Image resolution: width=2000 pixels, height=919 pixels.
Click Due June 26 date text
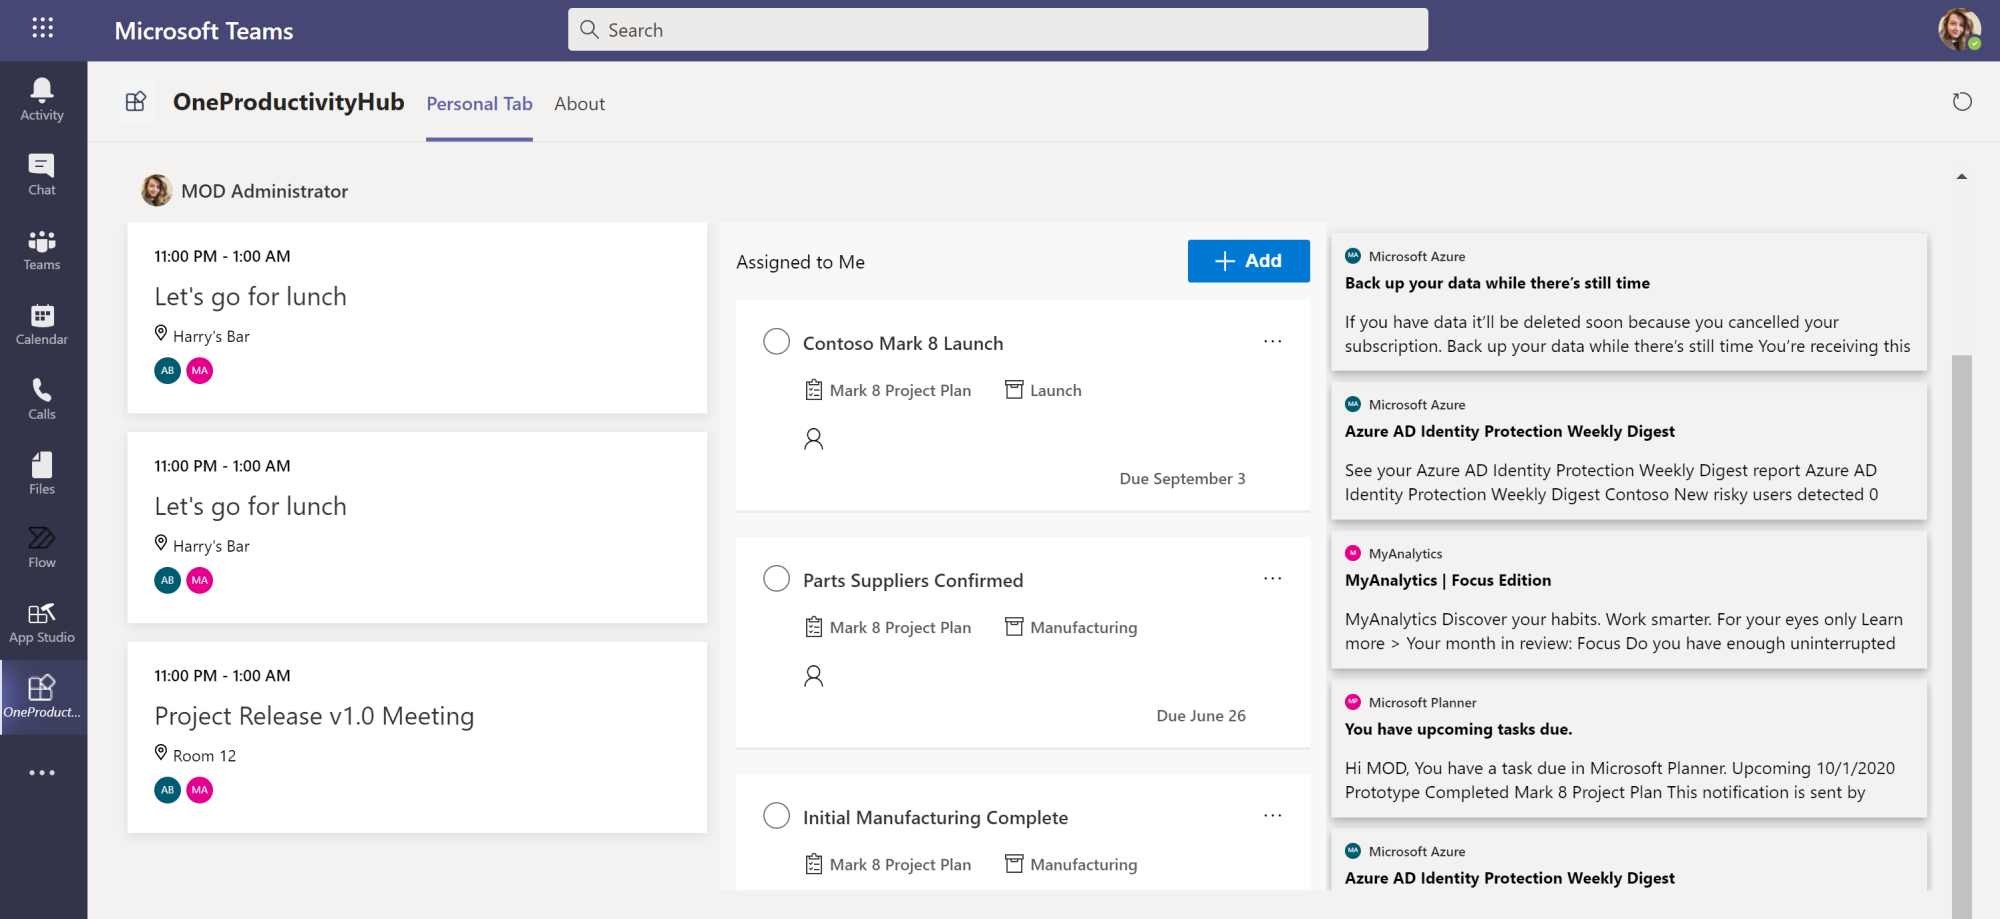[1201, 716]
